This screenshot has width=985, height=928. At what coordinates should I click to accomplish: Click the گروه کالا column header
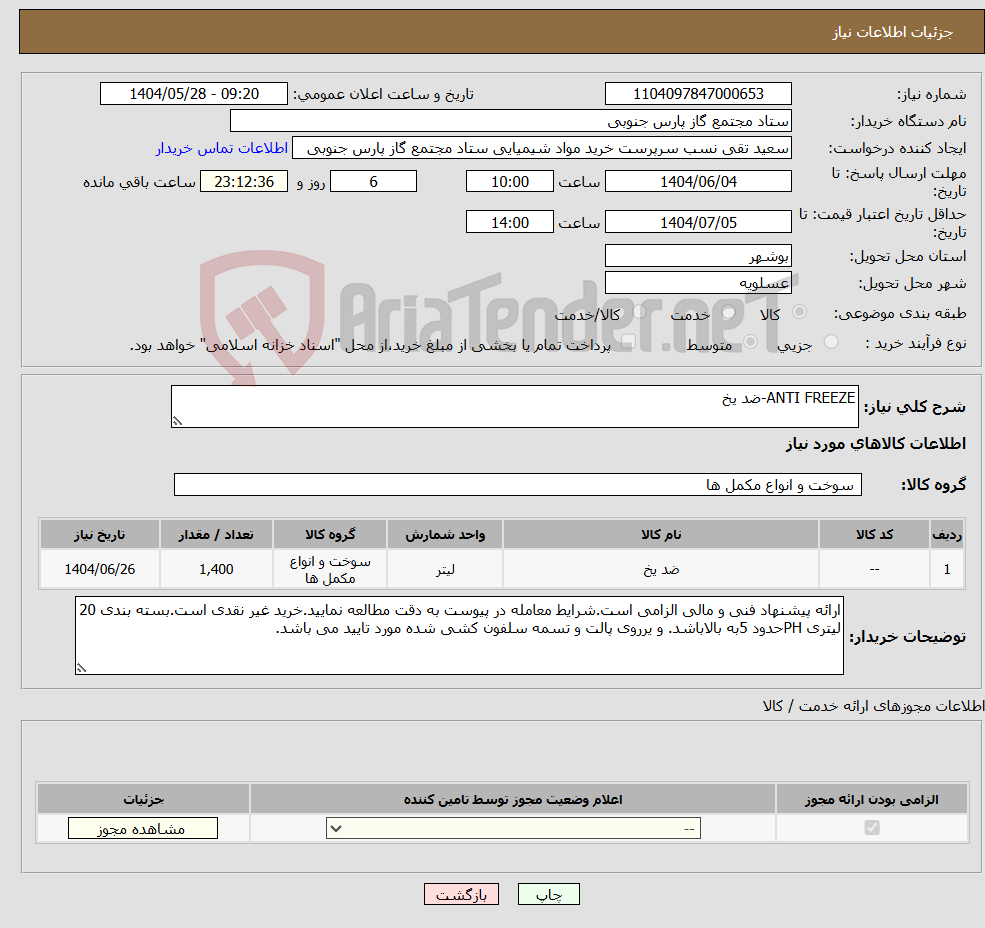pyautogui.click(x=330, y=534)
